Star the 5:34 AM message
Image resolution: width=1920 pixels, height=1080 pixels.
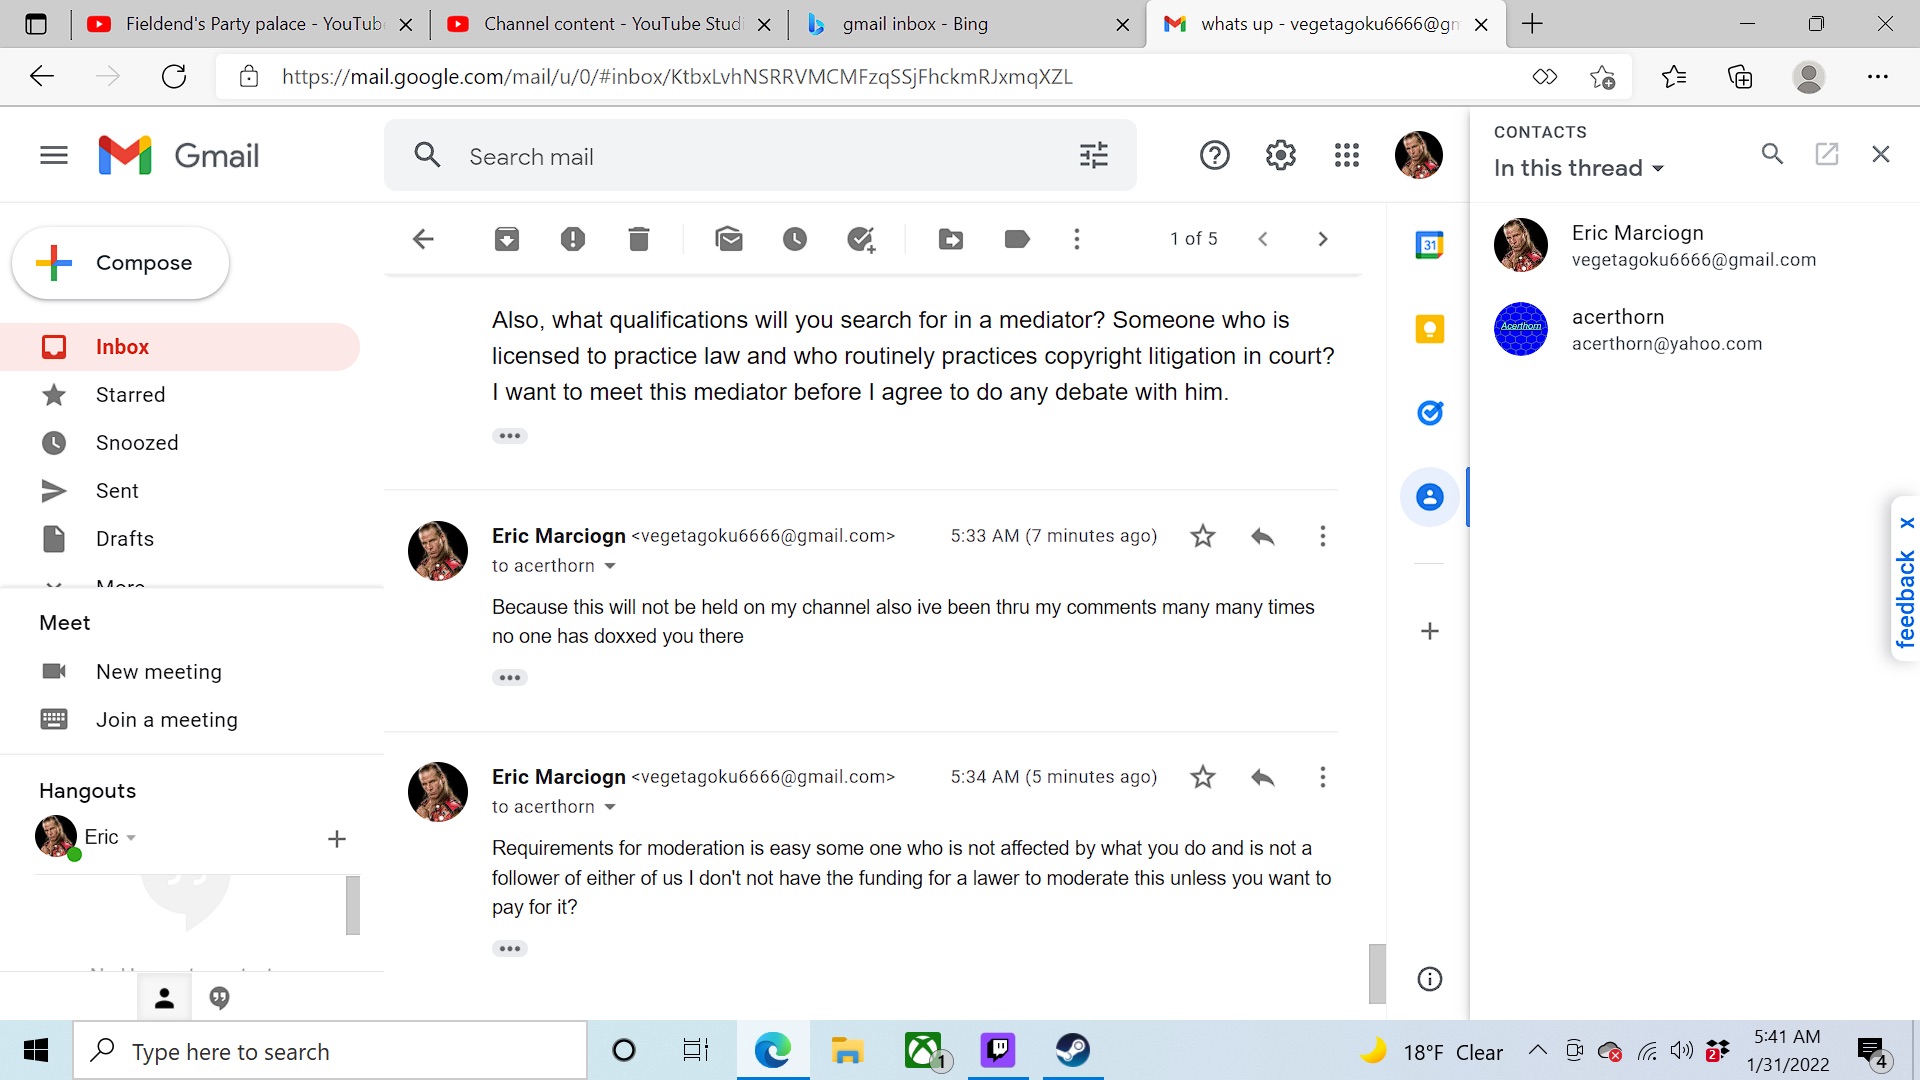pos(1203,777)
